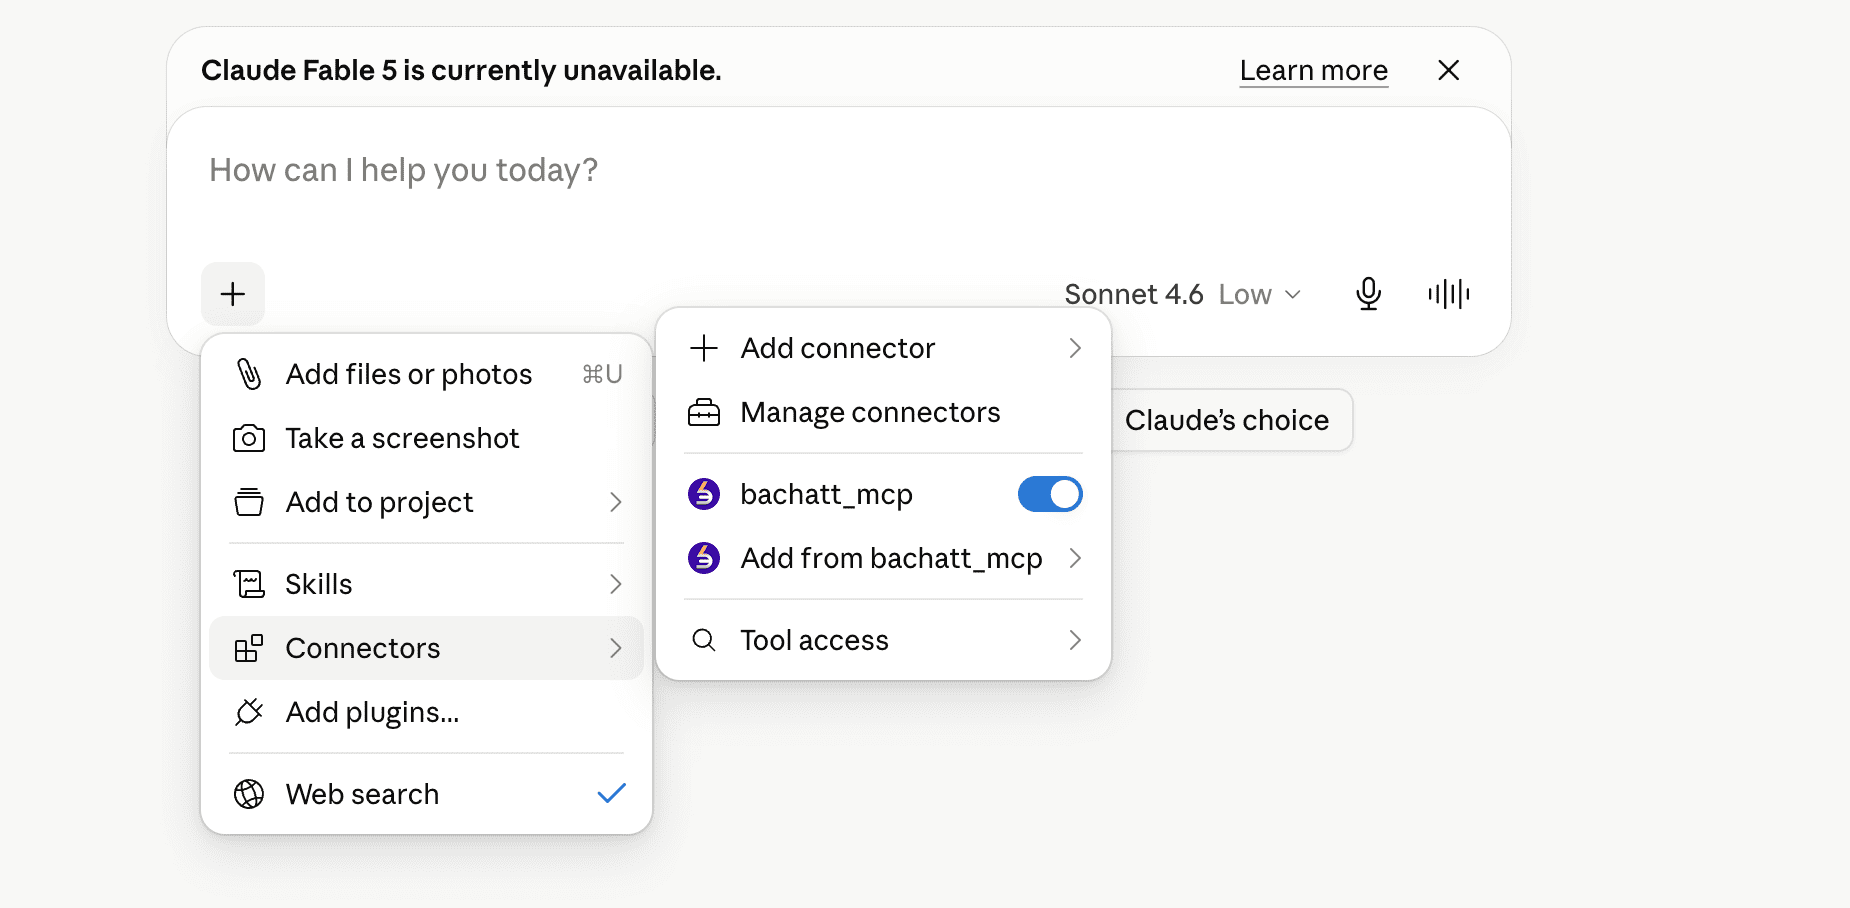The image size is (1850, 908).
Task: Expand the Connectors submenu chevron
Action: [616, 648]
